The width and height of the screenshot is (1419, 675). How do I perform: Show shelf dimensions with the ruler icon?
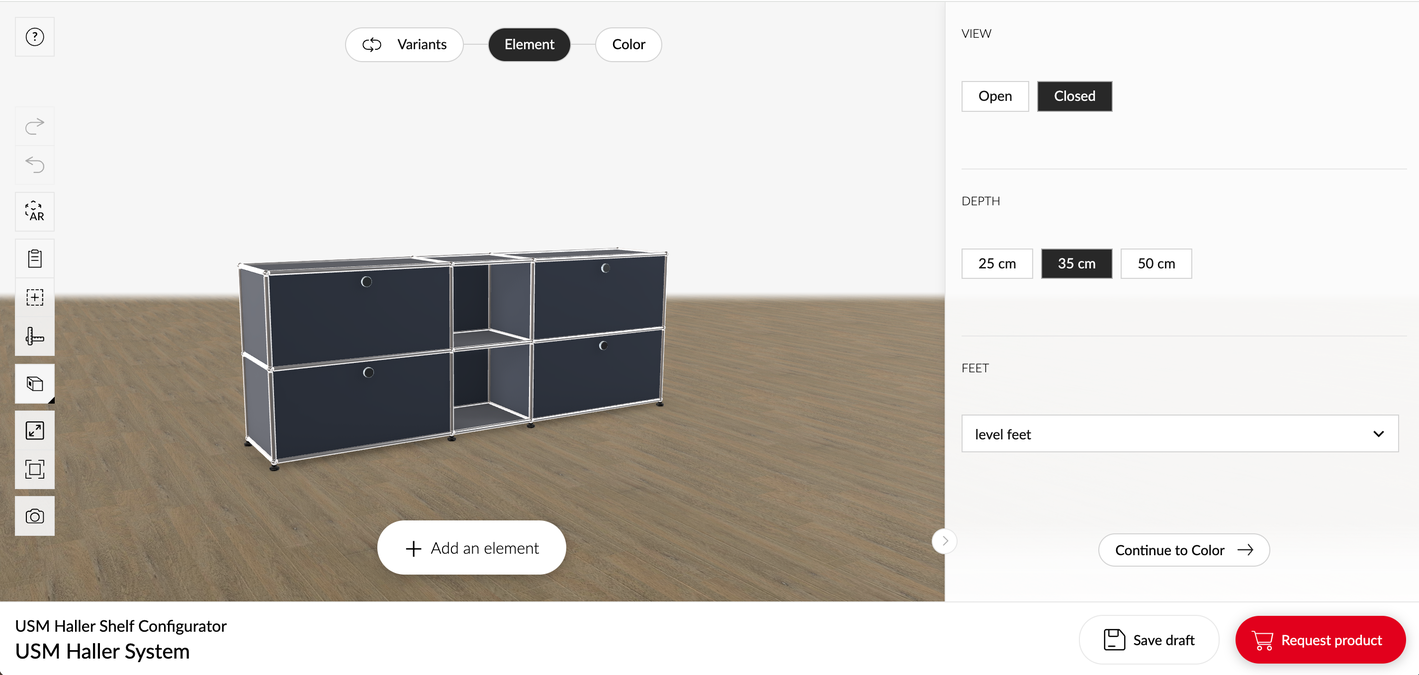coord(34,336)
